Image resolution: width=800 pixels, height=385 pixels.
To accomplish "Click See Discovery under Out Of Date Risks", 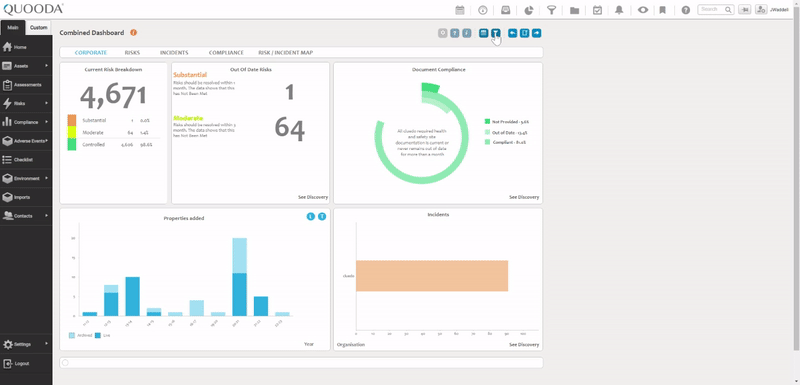I will (x=313, y=197).
